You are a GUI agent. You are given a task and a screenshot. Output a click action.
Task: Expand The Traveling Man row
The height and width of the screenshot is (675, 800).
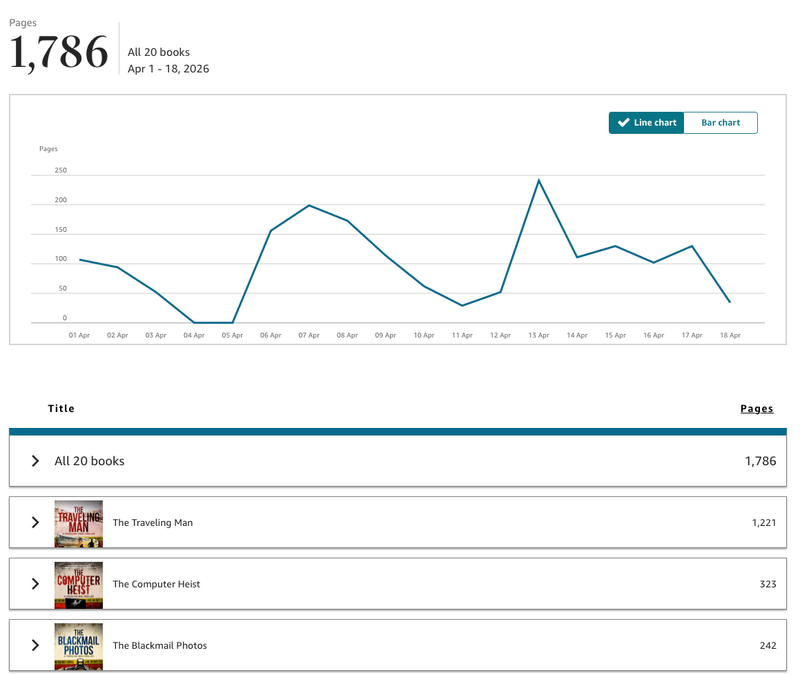pos(35,522)
